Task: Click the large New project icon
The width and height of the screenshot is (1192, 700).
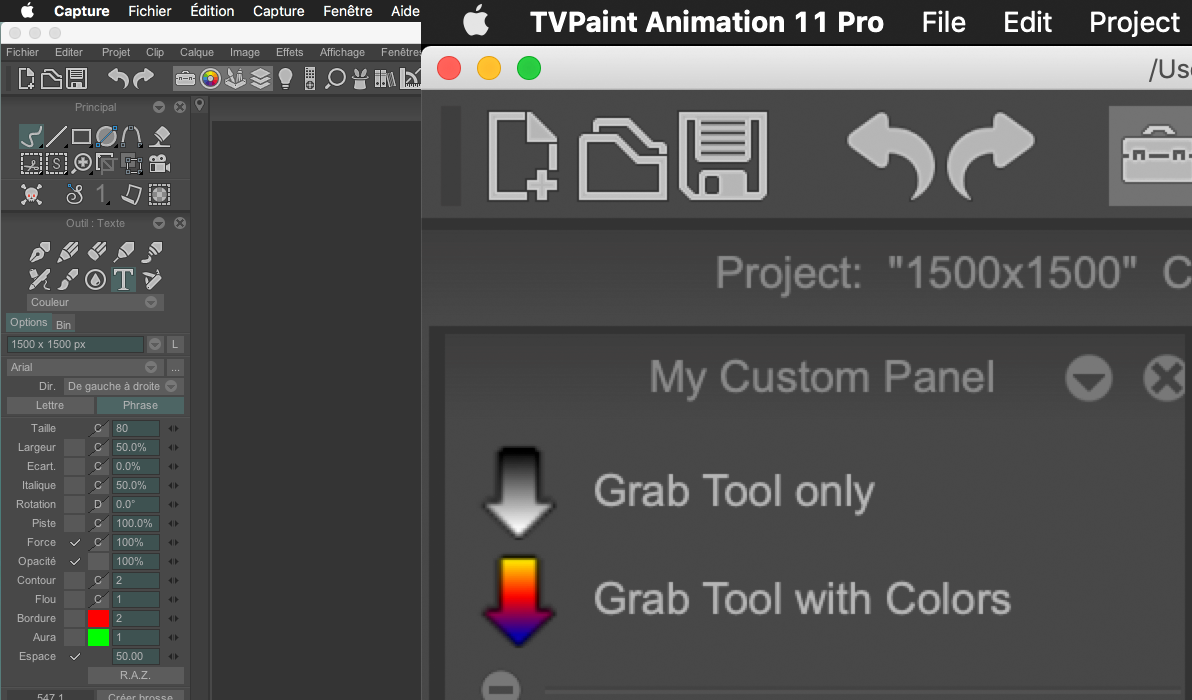Action: pos(523,156)
